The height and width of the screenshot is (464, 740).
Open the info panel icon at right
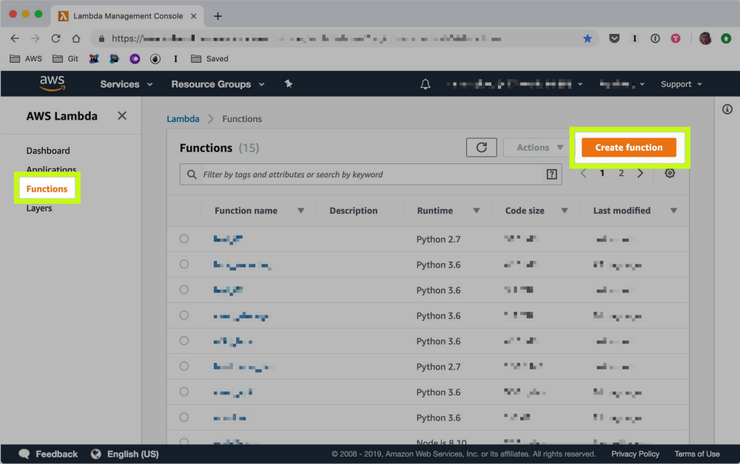coord(727,109)
